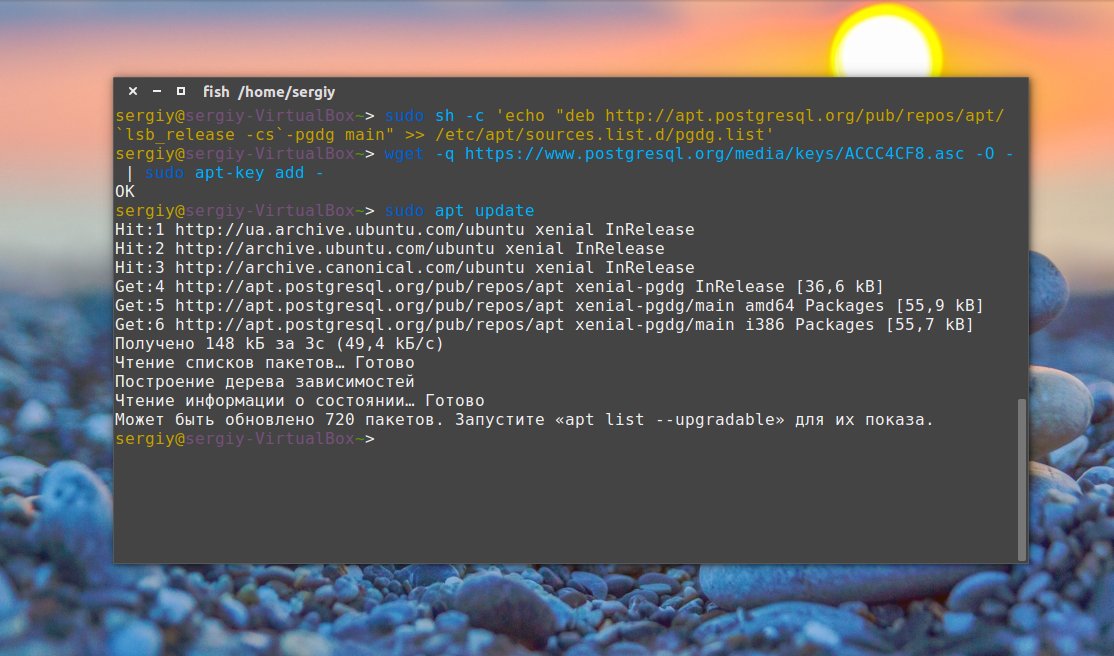Click the 'Hit:1 http://ua.archive.ubuntu.com/ubuntu' line
Viewport: 1114px width, 656px height.
(405, 230)
